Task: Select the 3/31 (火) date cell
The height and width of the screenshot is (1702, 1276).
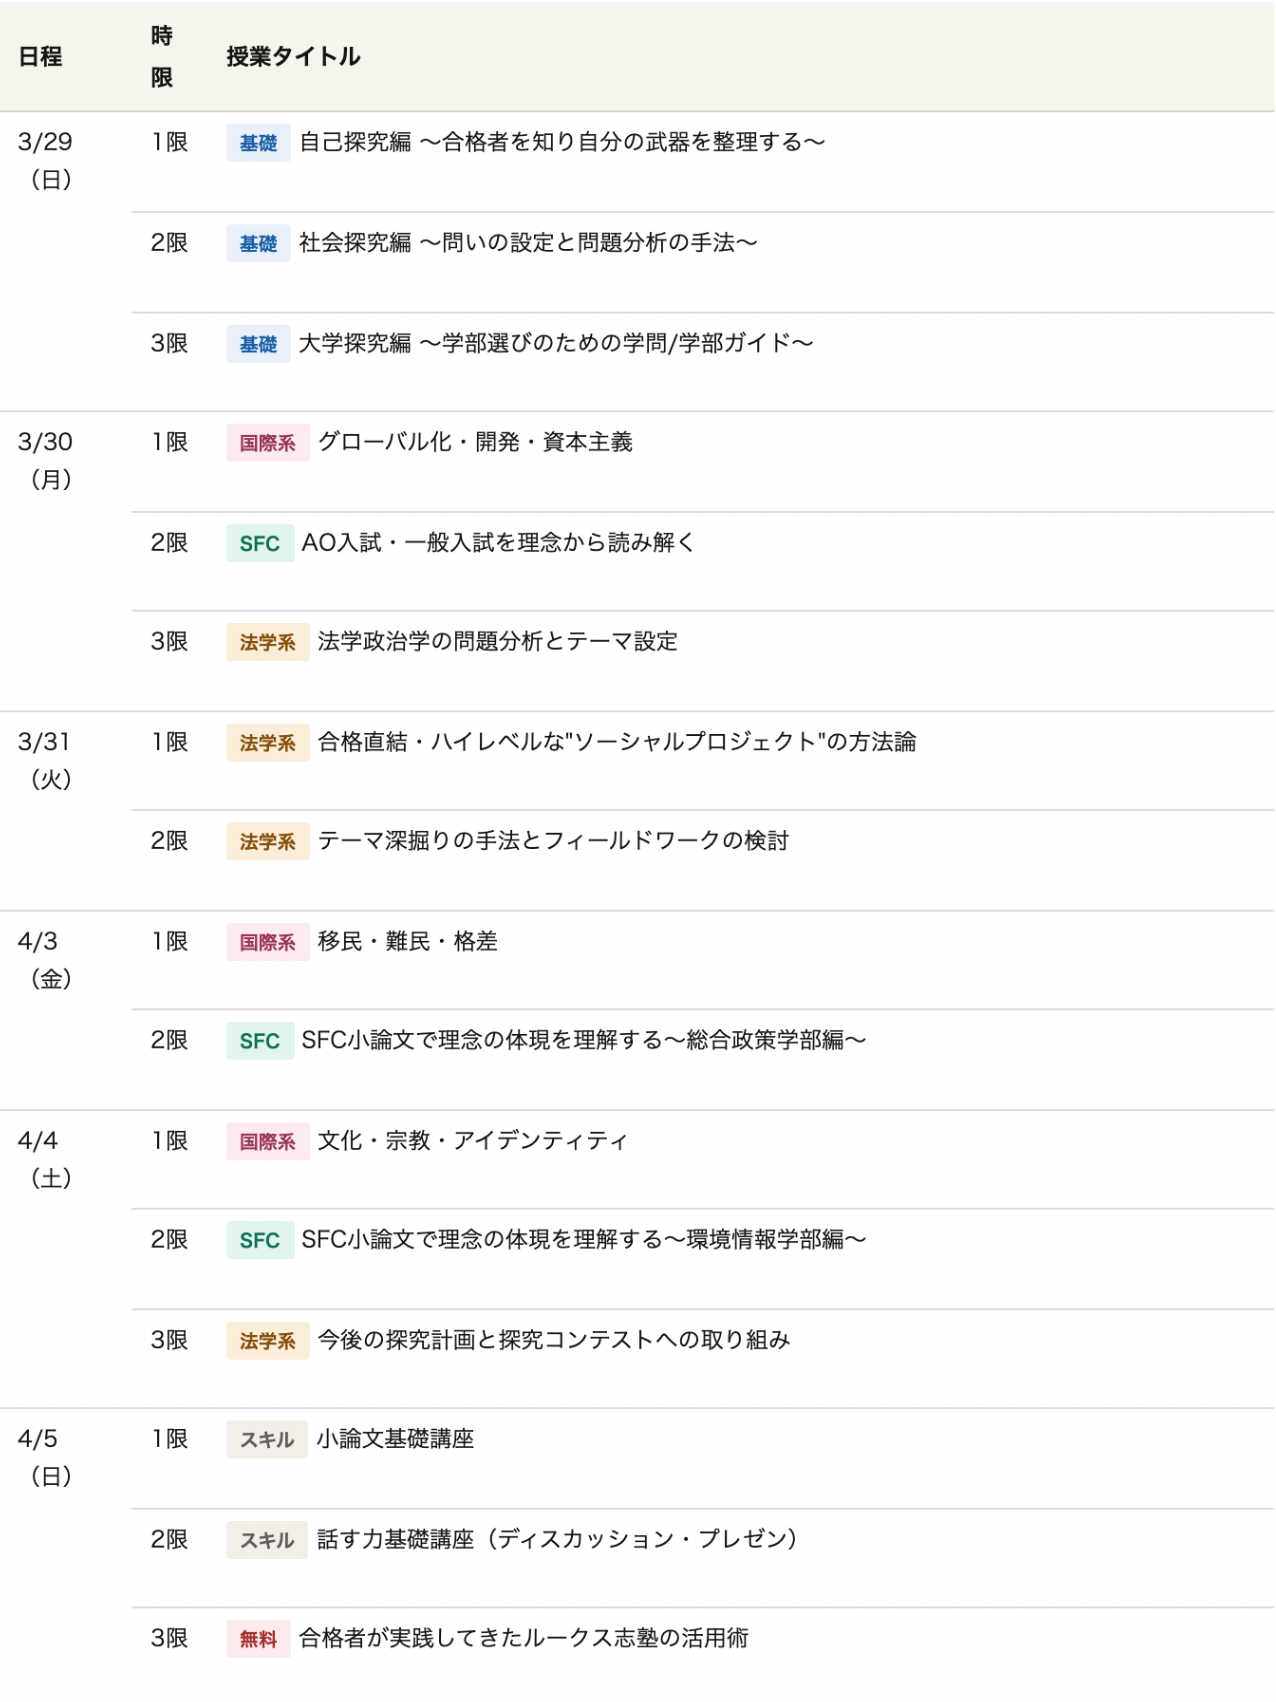Action: (46, 760)
